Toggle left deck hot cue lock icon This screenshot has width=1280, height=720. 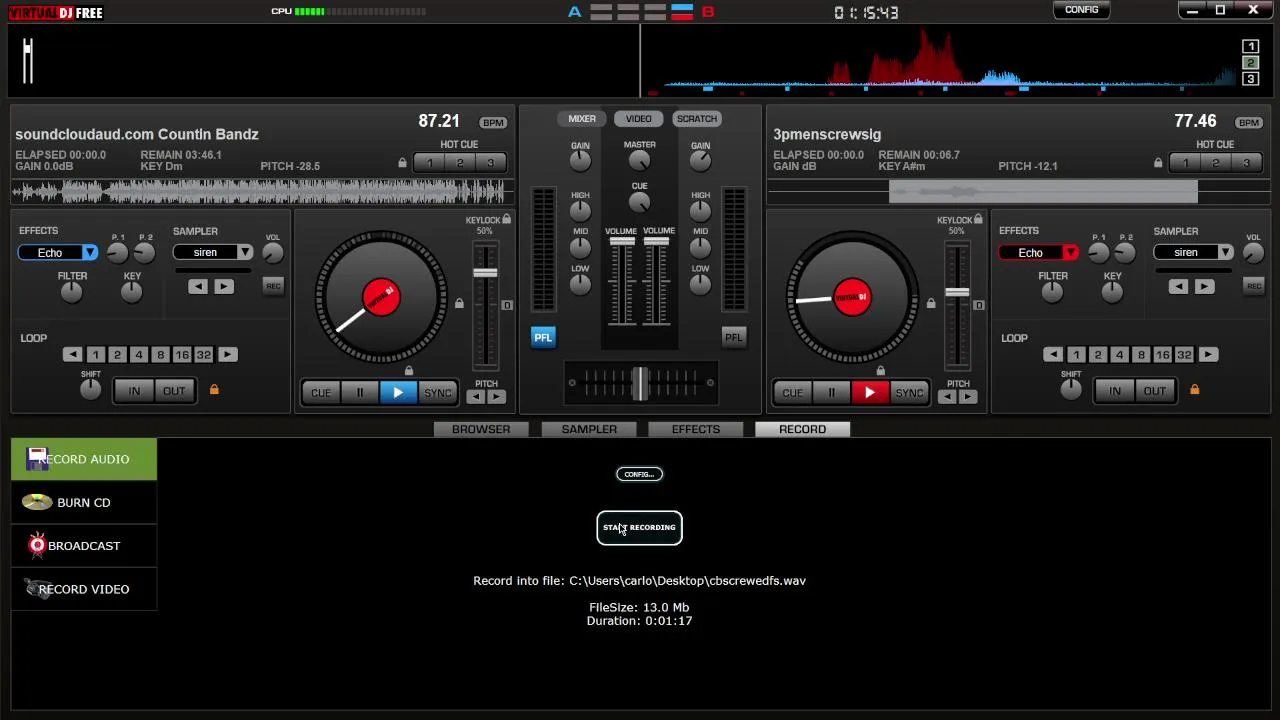402,163
